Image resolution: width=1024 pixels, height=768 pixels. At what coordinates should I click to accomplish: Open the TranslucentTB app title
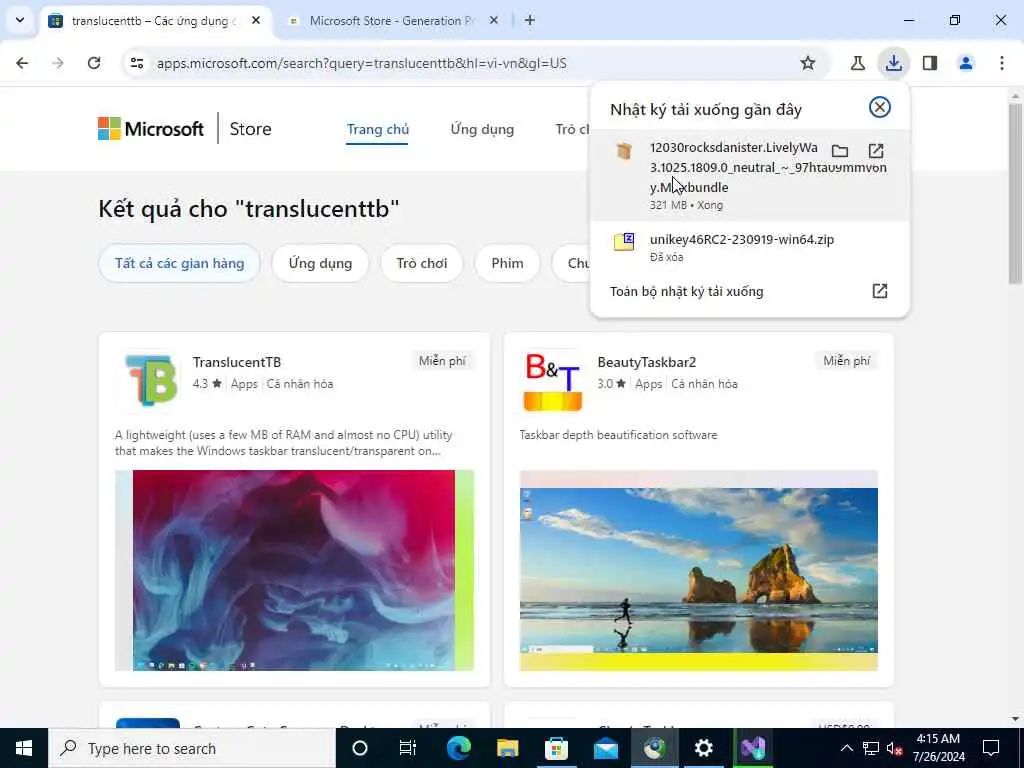(x=236, y=362)
